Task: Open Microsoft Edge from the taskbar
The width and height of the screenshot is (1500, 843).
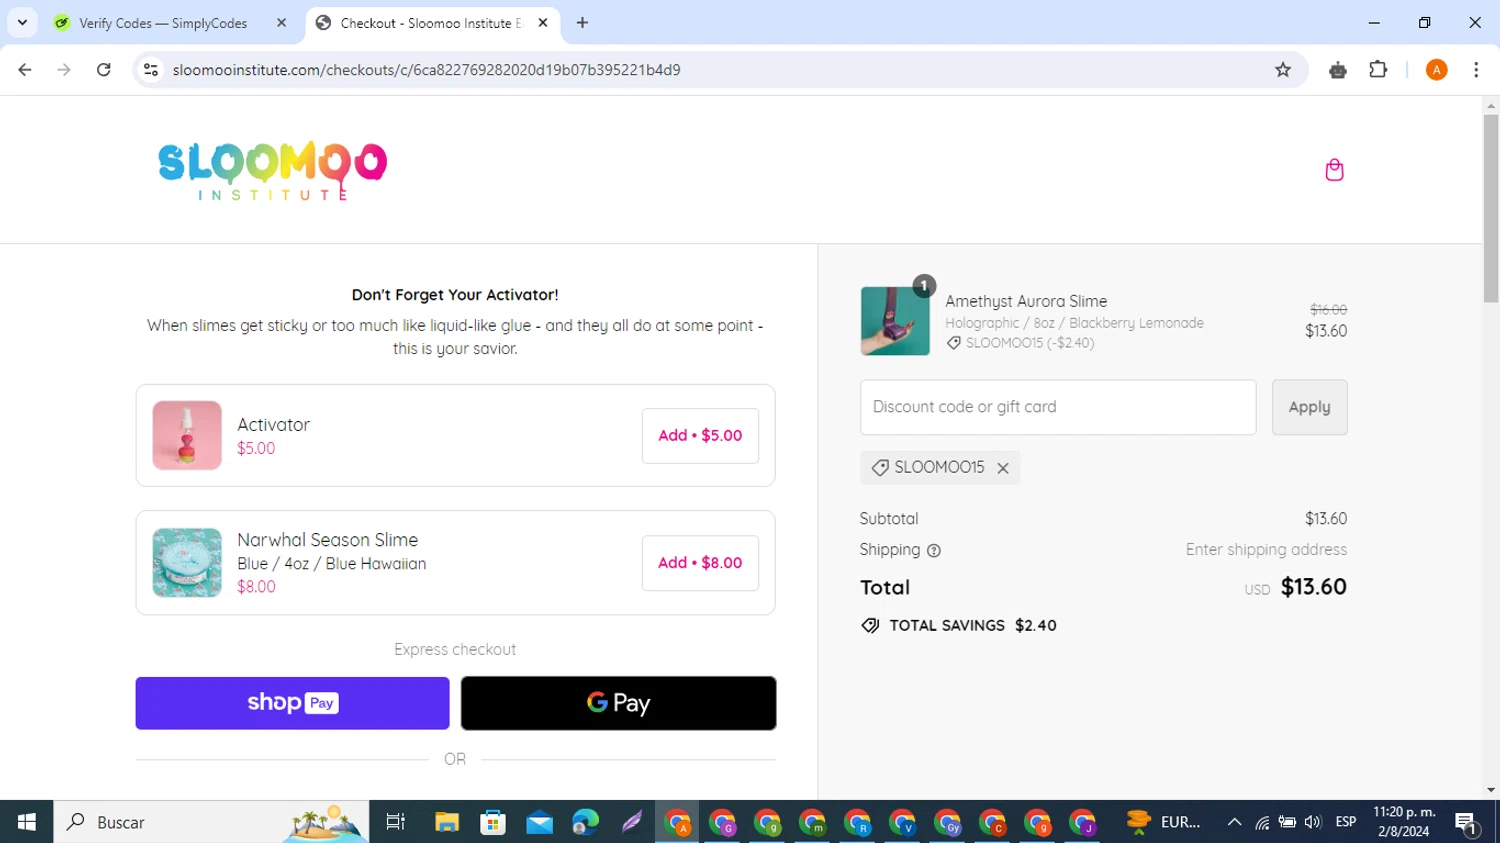Action: (x=585, y=822)
